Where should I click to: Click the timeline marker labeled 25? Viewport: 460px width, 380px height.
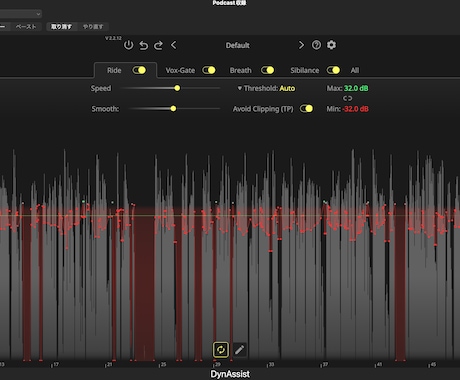point(163,365)
